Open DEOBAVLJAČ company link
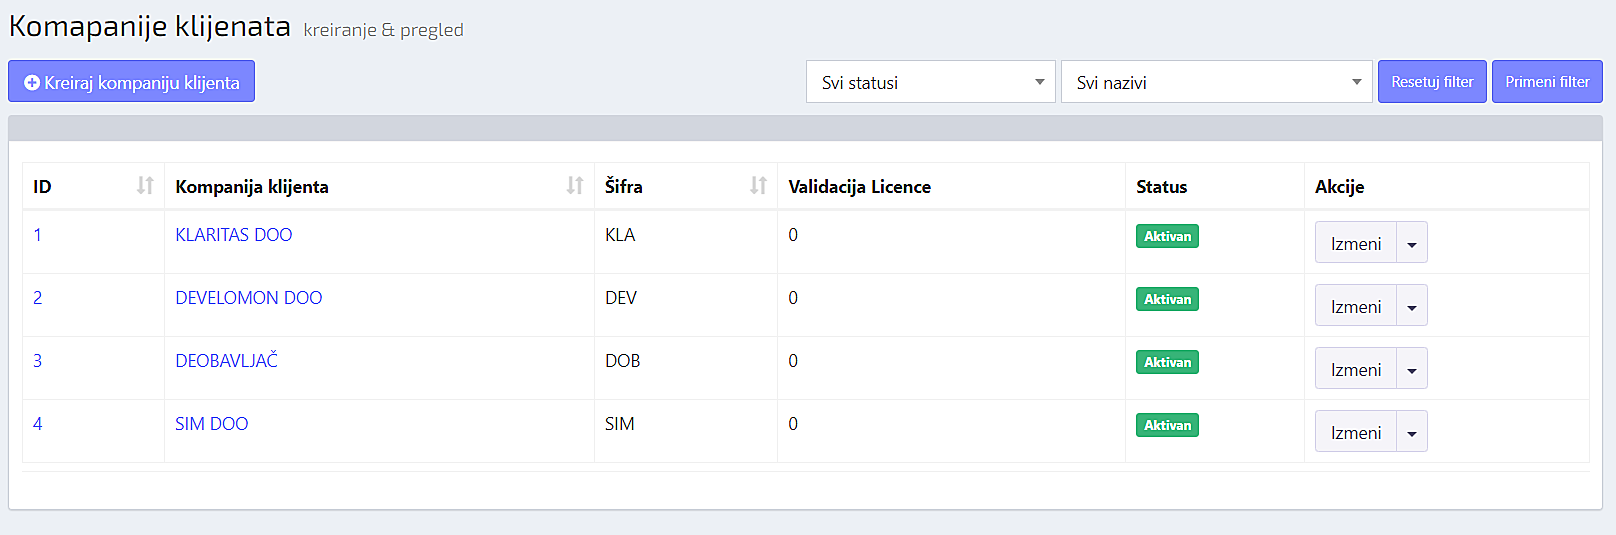Image resolution: width=1616 pixels, height=535 pixels. click(226, 361)
